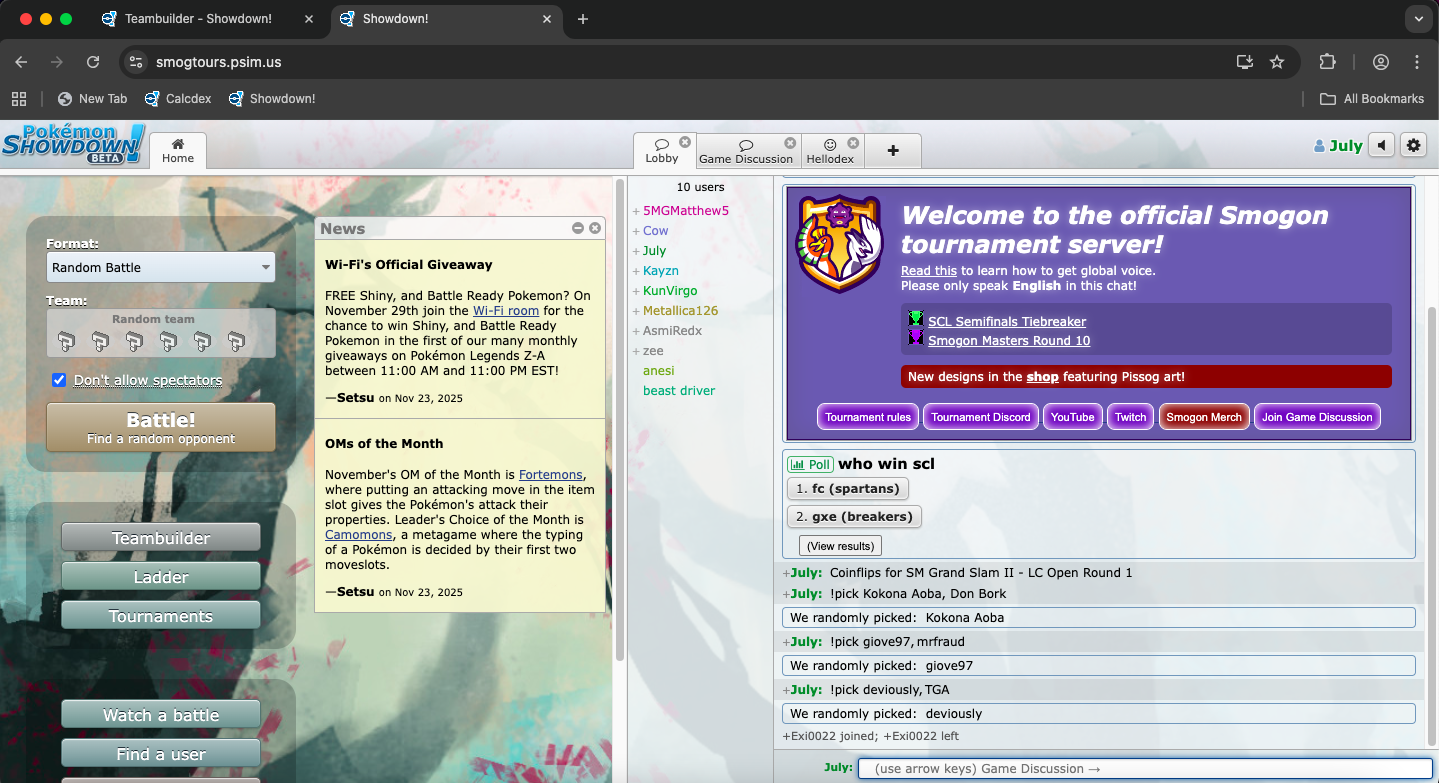Bookmark this page with the star icon
1439x783 pixels.
tap(1277, 62)
